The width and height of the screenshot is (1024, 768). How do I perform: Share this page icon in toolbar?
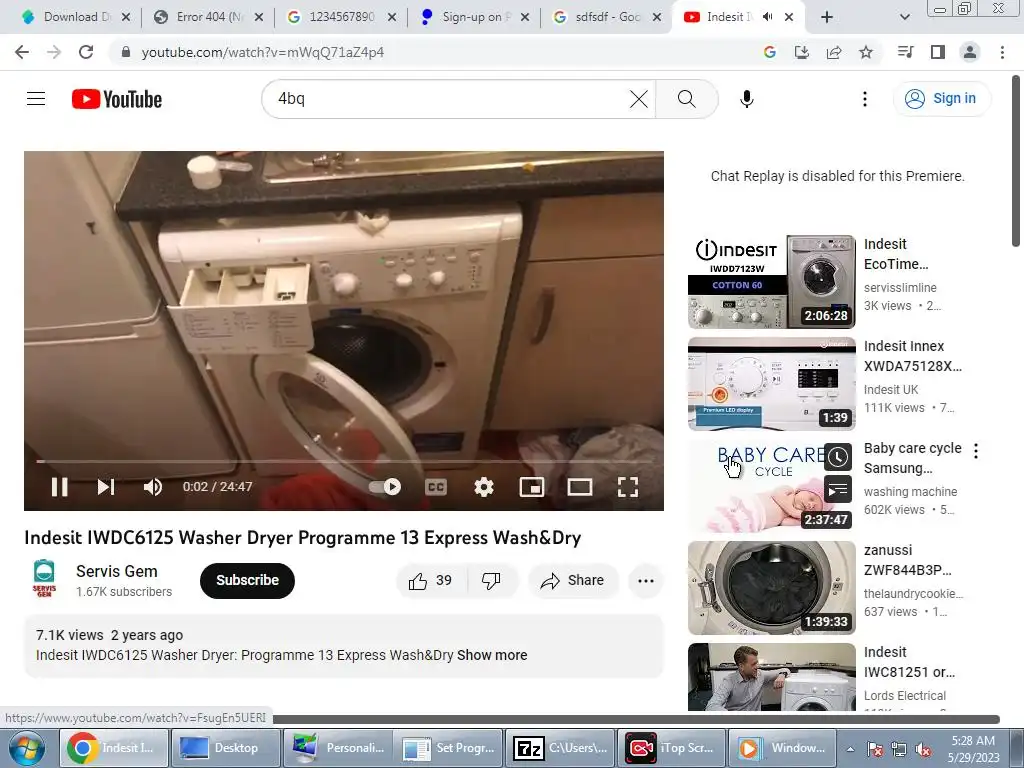[x=834, y=52]
